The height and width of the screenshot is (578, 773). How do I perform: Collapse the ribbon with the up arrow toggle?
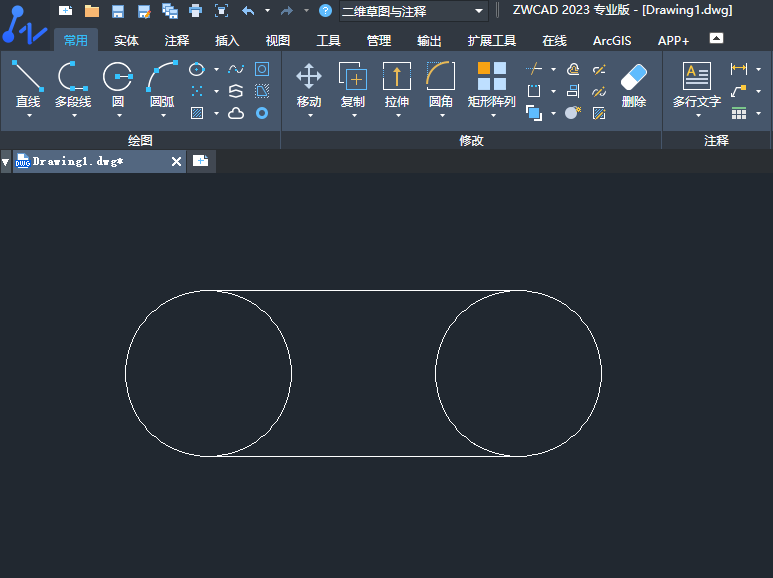pos(716,38)
